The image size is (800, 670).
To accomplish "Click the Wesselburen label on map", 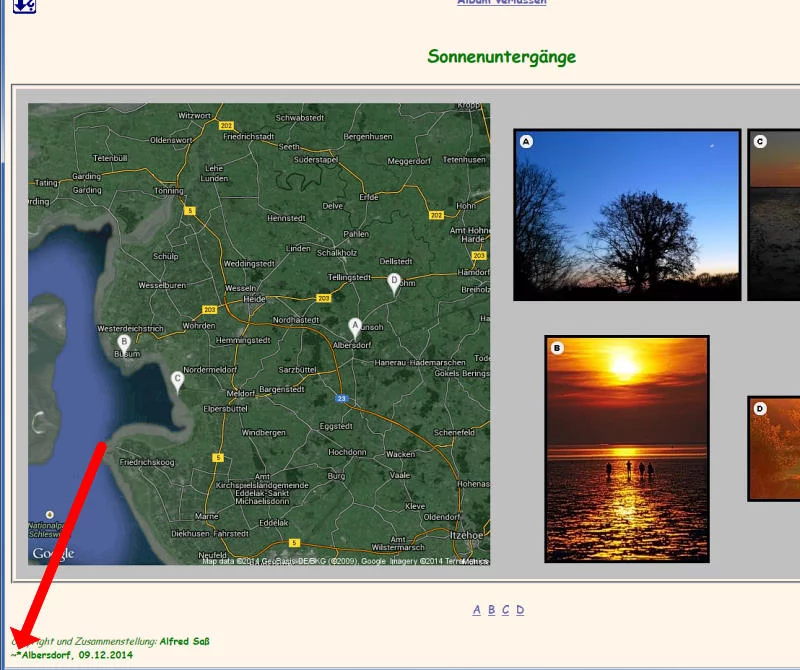I will [162, 285].
